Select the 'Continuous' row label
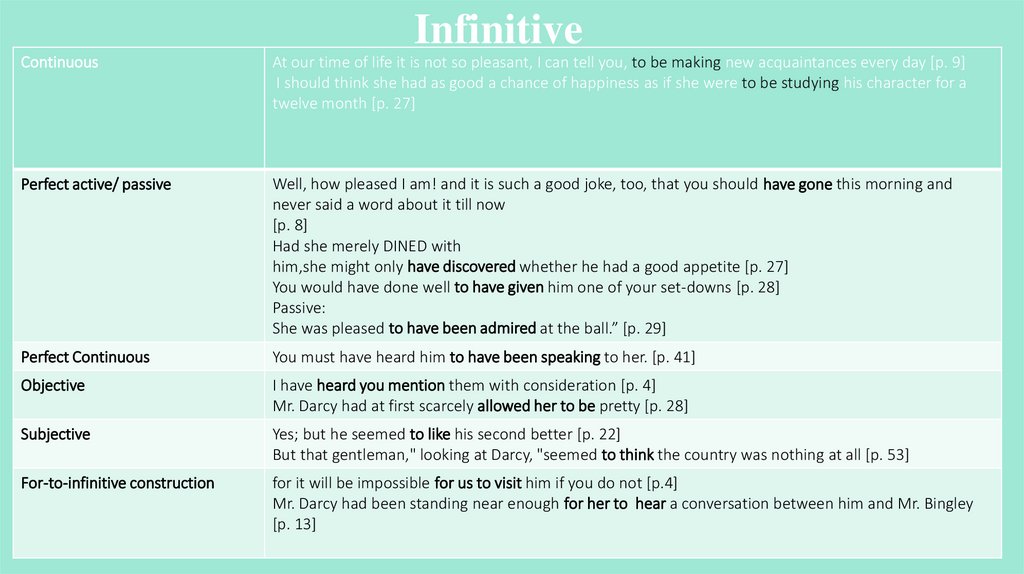Image resolution: width=1024 pixels, height=574 pixels. (x=60, y=62)
